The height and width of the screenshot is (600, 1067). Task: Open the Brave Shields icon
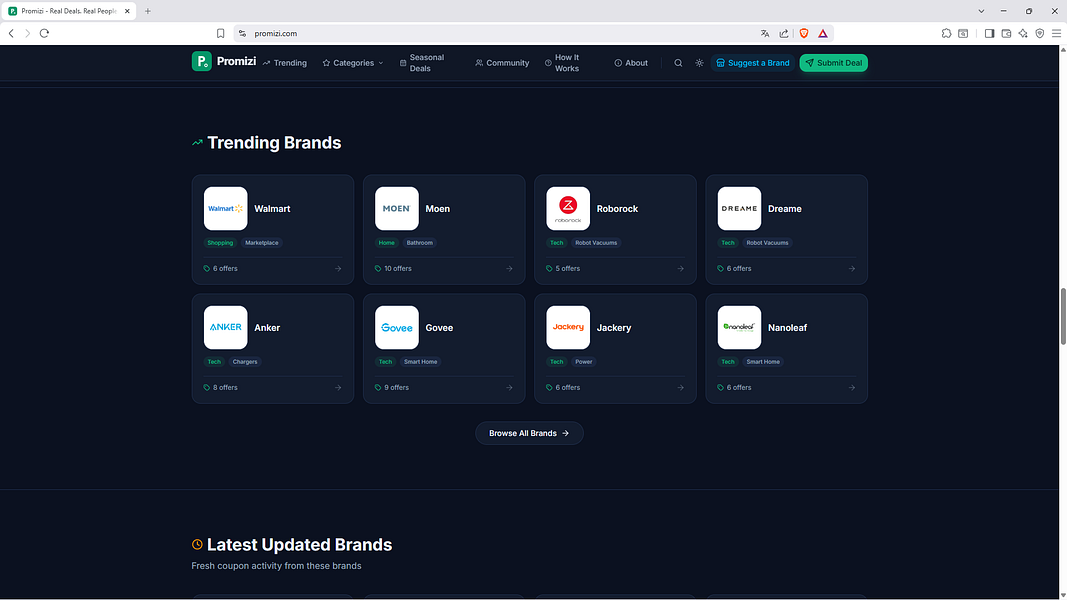(x=804, y=33)
